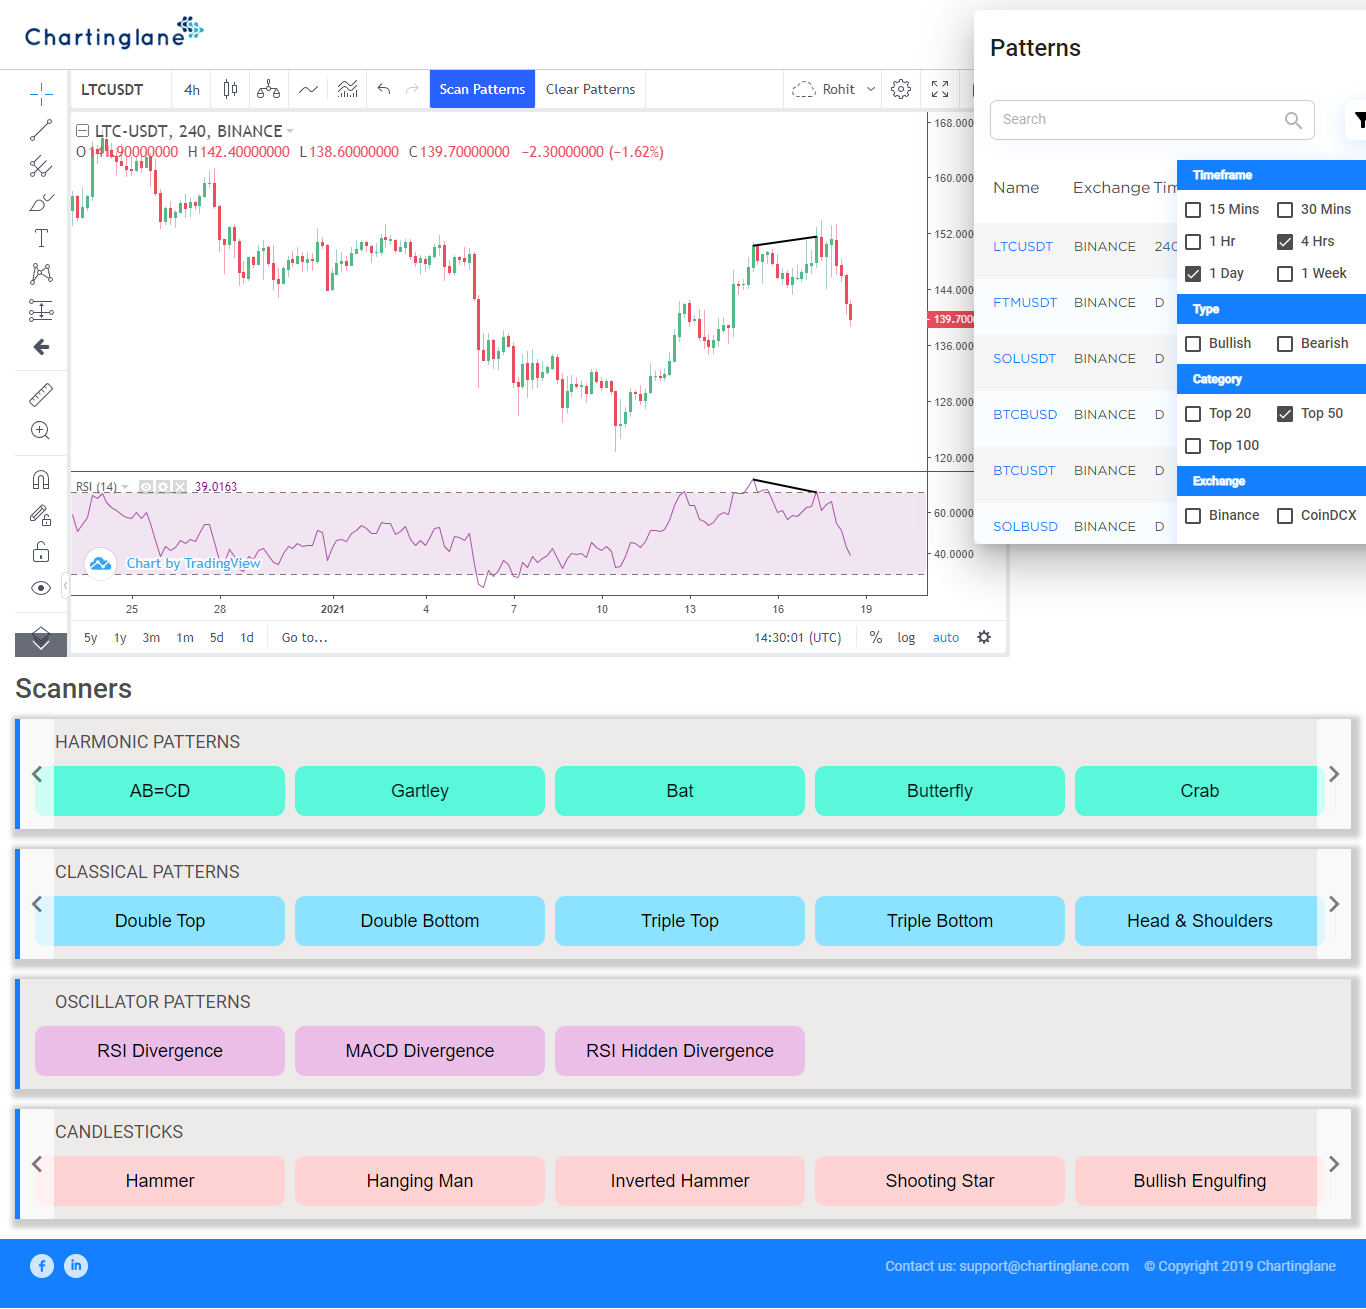Uncheck the Top 50 category
This screenshot has width=1366, height=1309.
(1285, 414)
